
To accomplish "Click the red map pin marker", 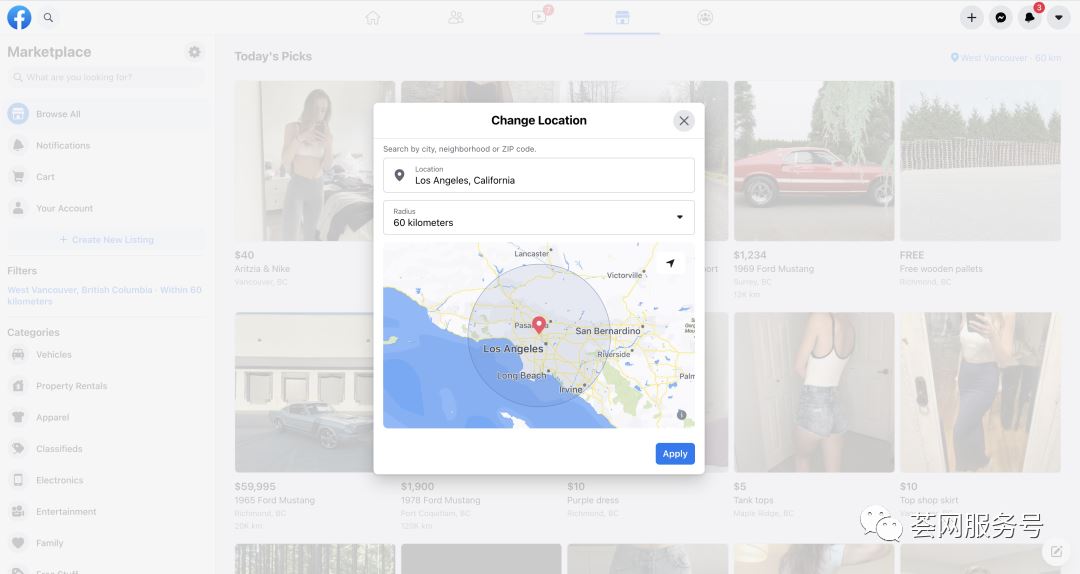I will tap(539, 324).
